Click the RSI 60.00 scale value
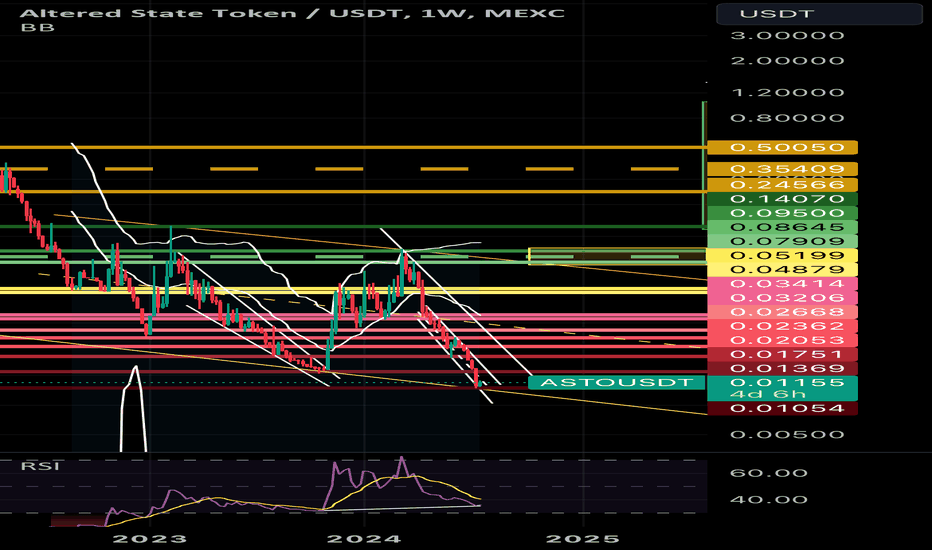 [x=768, y=473]
